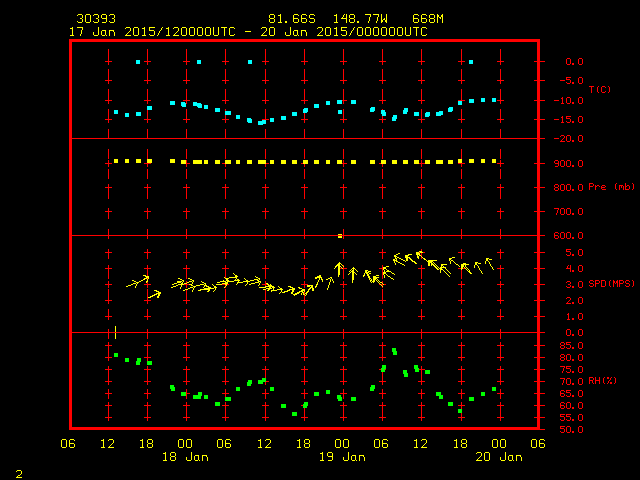Select the start time 17 Jan 2015/120000UTC
The height and width of the screenshot is (480, 640).
tap(152, 32)
